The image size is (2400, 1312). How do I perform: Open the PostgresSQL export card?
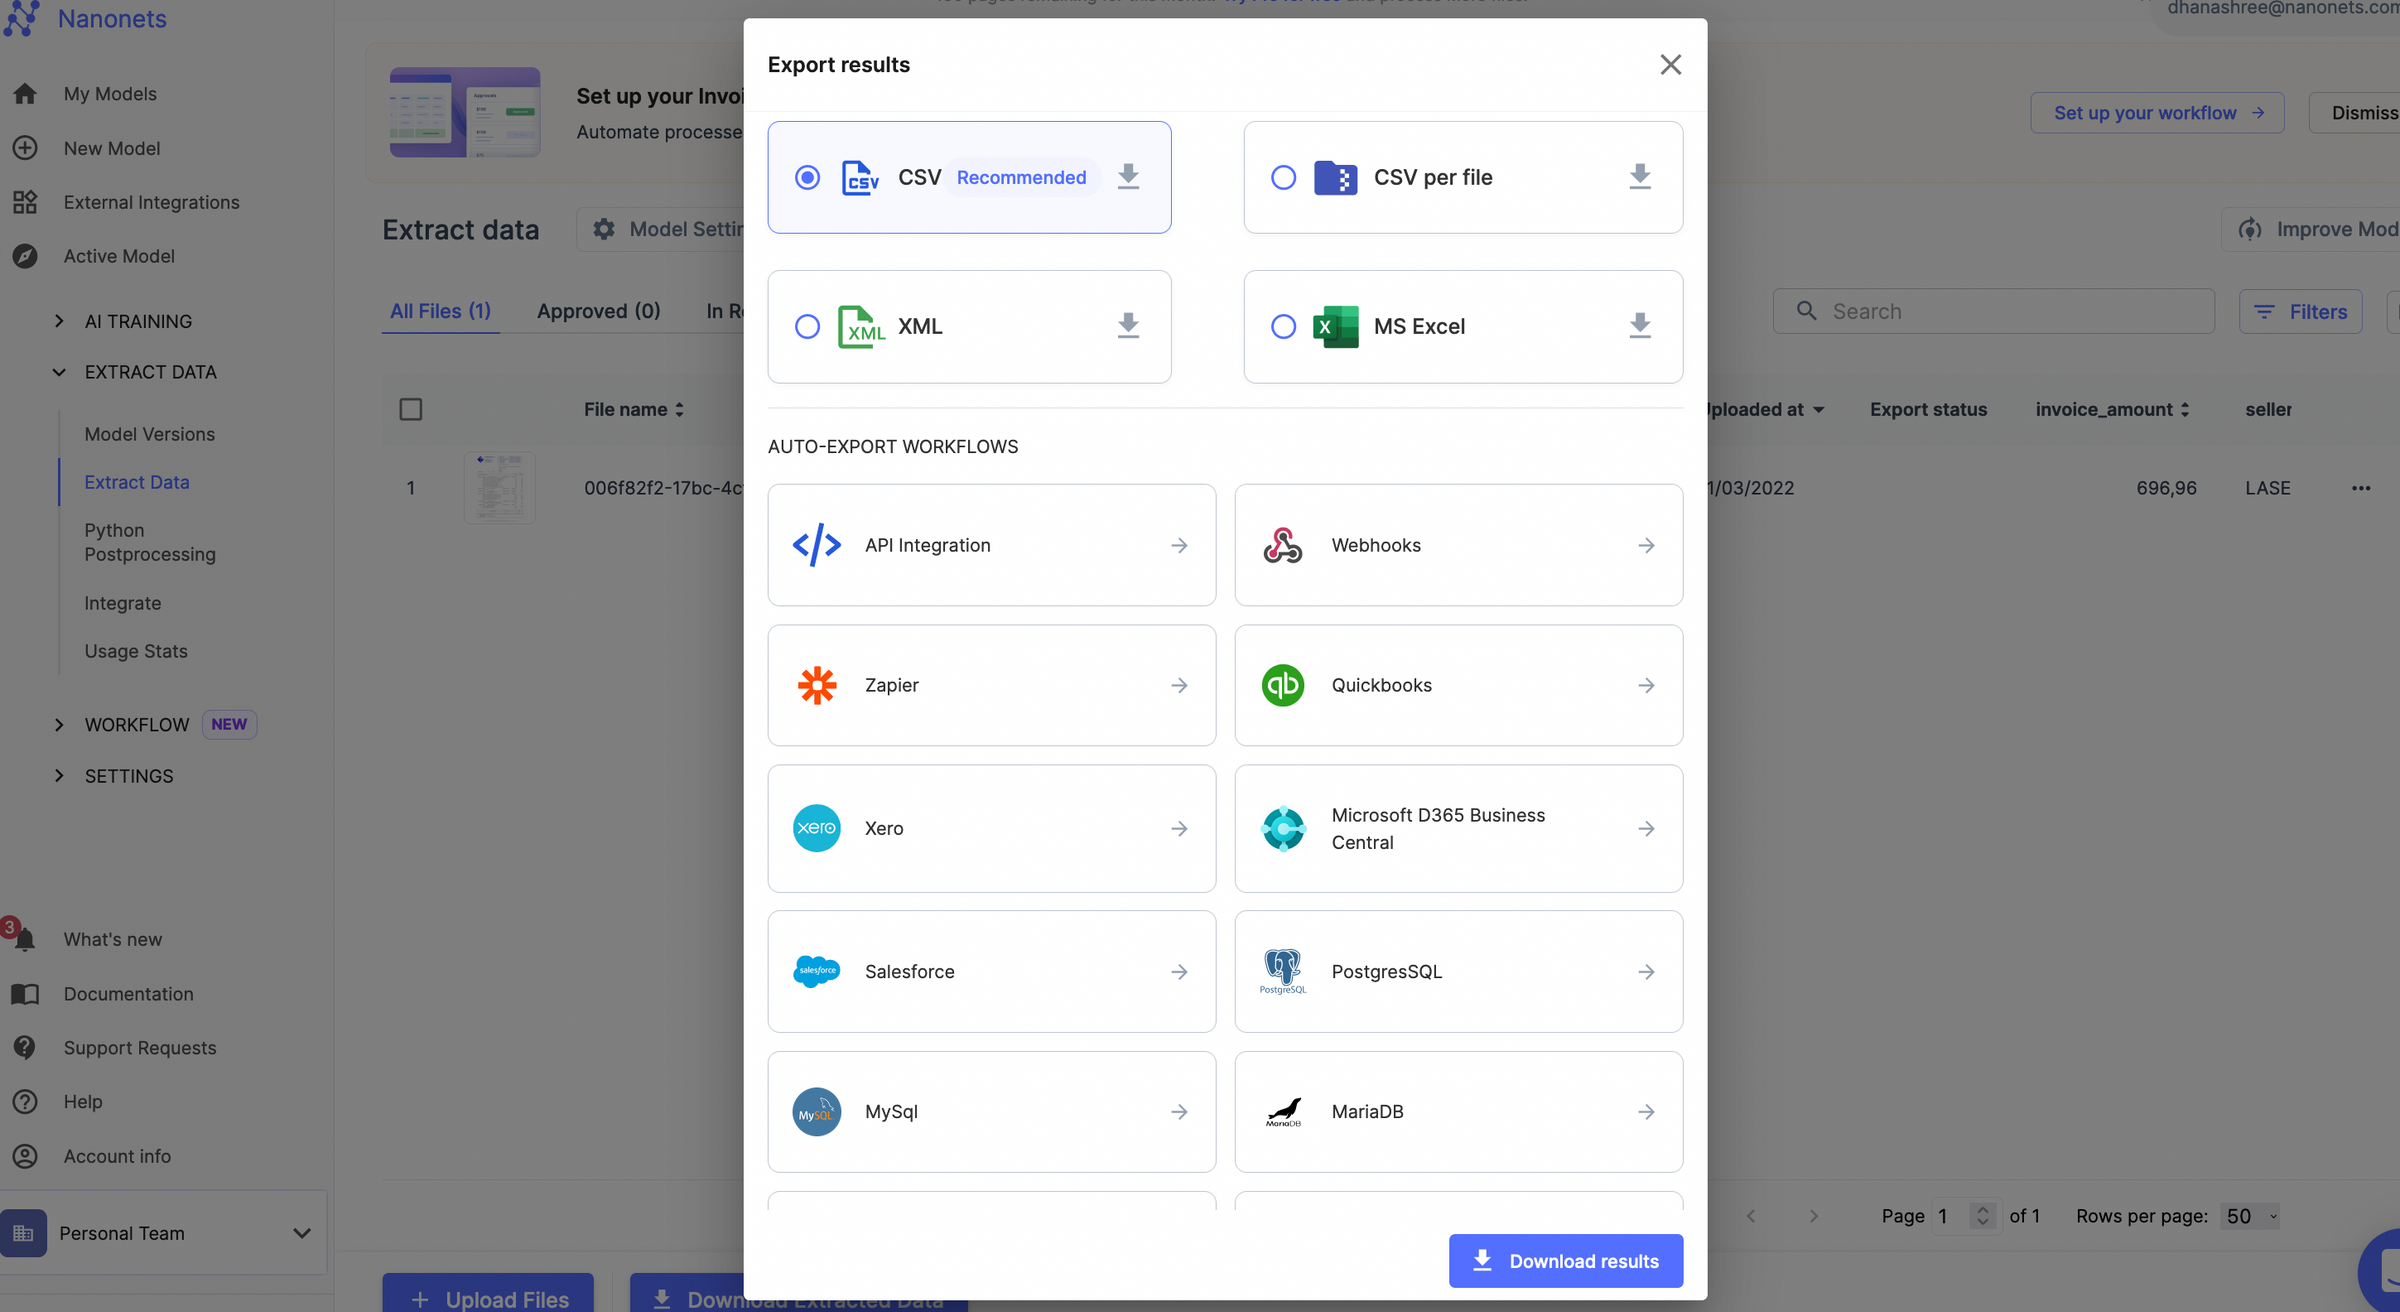(1458, 971)
